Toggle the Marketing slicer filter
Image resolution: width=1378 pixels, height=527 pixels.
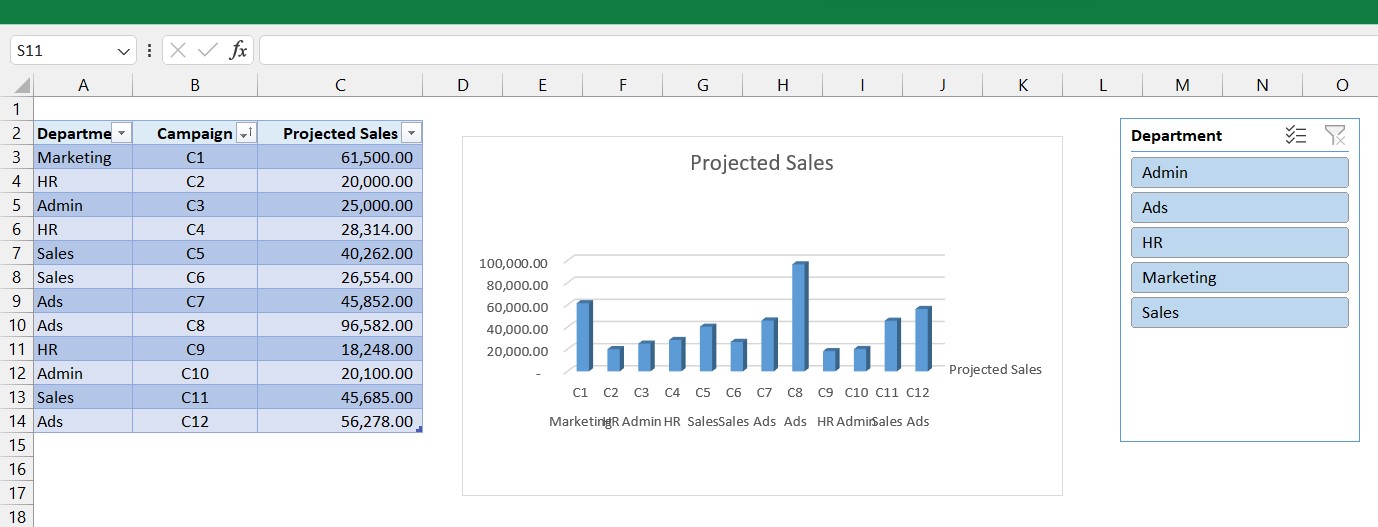click(1239, 277)
